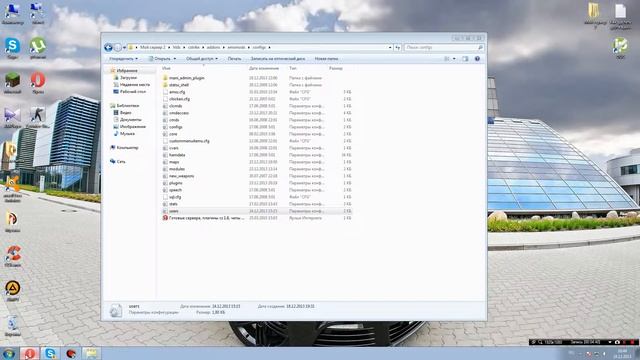Open the Share with (Общий доступ) menu
Viewport: 640px width, 360px height.
click(x=202, y=59)
